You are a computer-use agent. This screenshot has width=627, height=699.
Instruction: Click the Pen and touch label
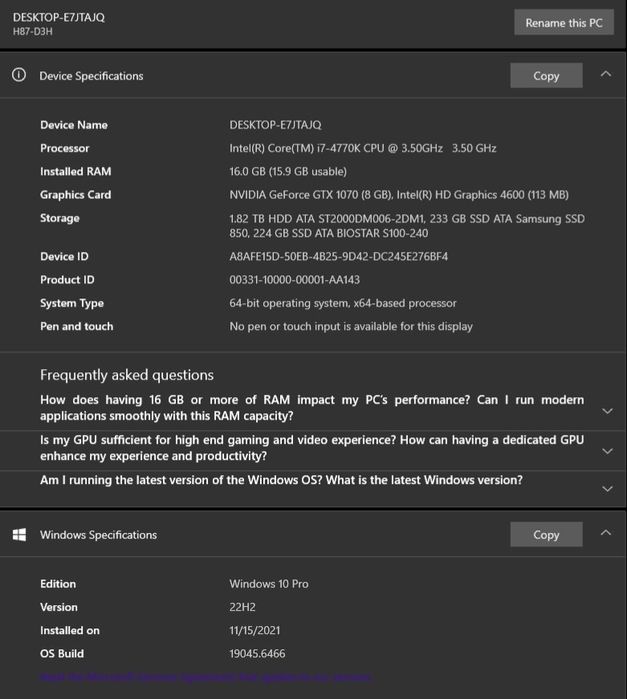76,326
